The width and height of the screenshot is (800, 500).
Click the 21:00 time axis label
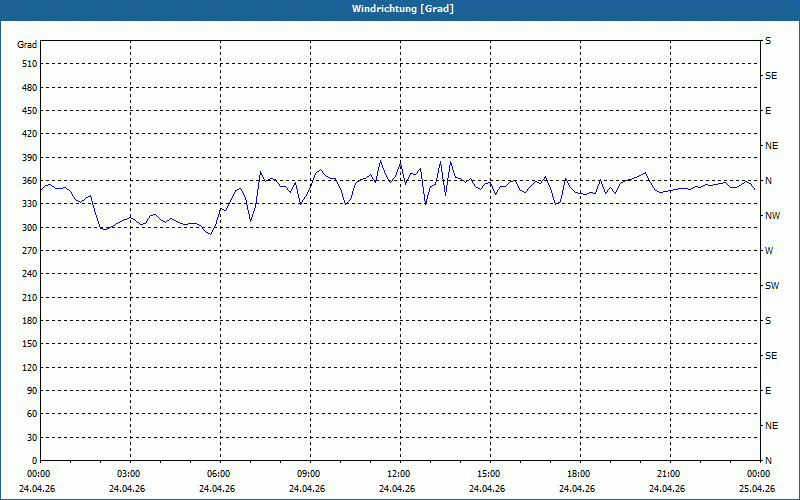pos(669,474)
